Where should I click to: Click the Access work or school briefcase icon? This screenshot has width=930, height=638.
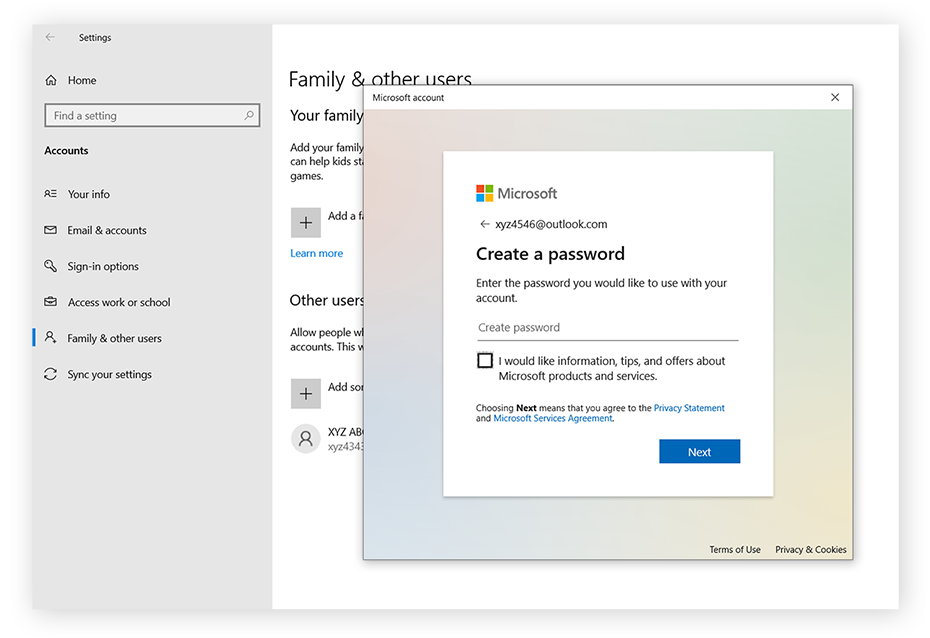(x=50, y=302)
